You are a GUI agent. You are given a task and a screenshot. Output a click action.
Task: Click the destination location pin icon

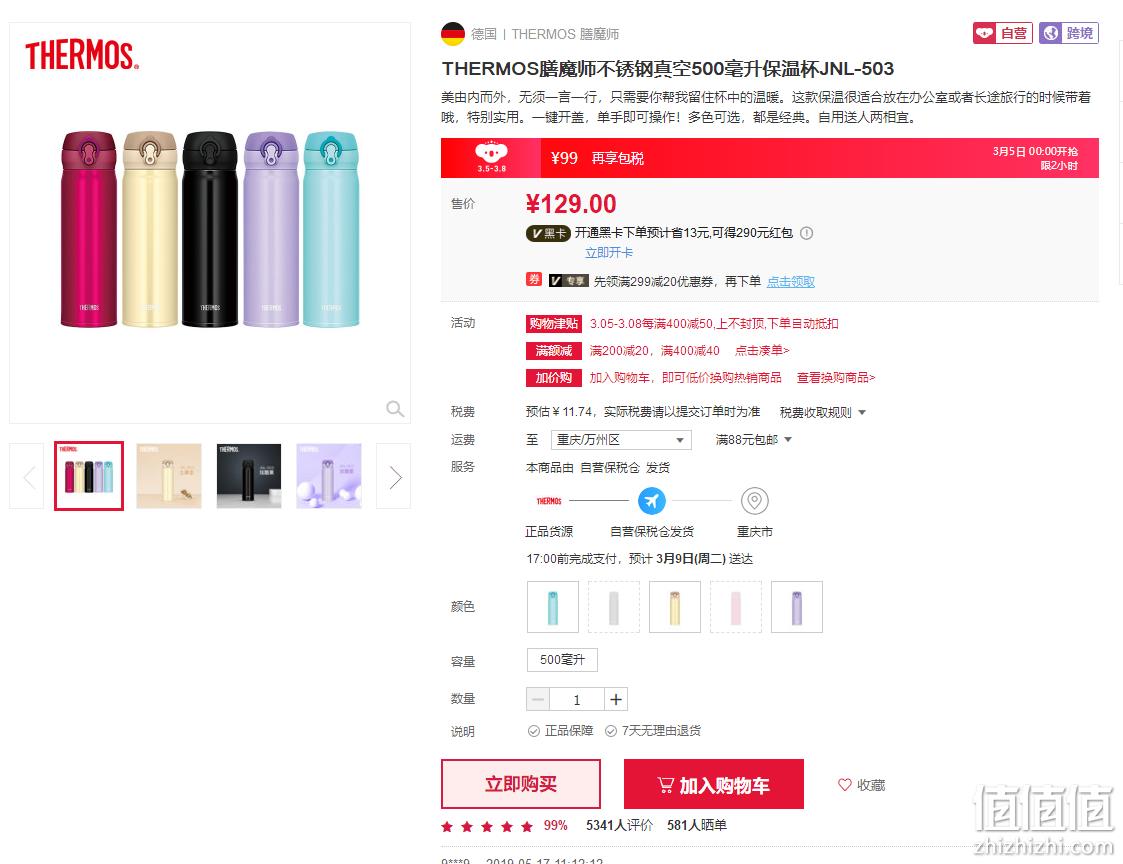pyautogui.click(x=755, y=501)
